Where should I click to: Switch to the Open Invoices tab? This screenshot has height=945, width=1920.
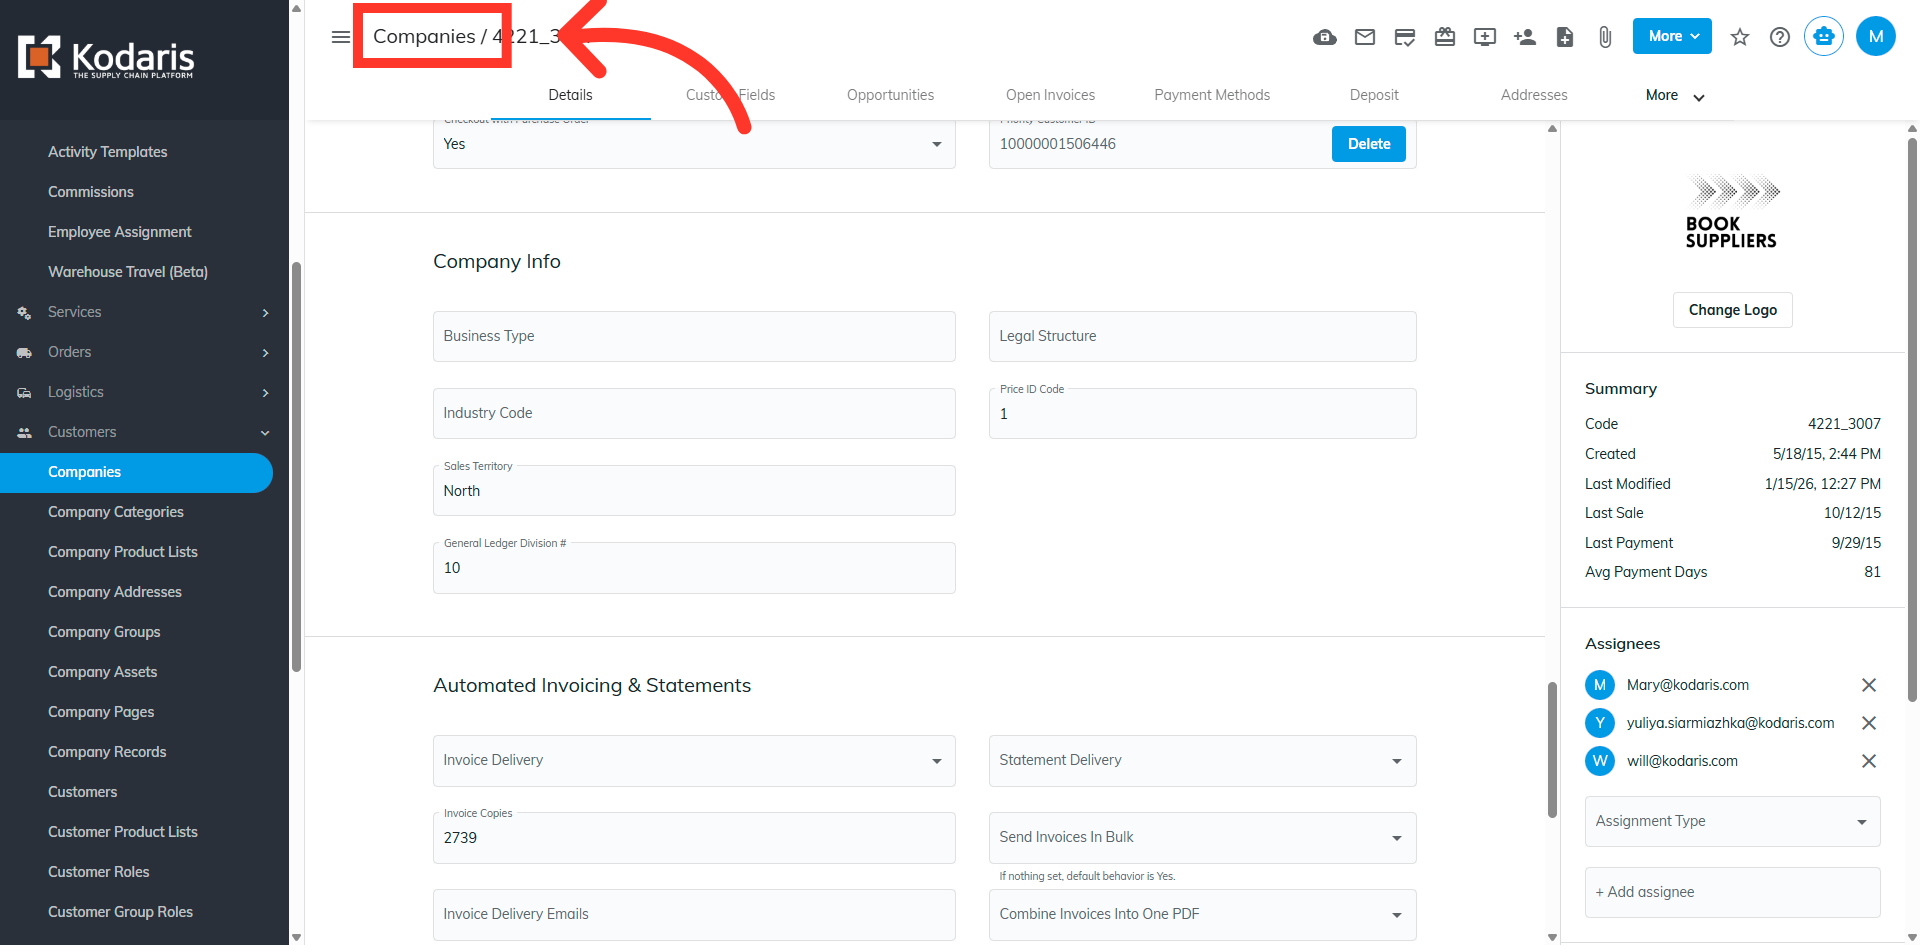coord(1050,95)
